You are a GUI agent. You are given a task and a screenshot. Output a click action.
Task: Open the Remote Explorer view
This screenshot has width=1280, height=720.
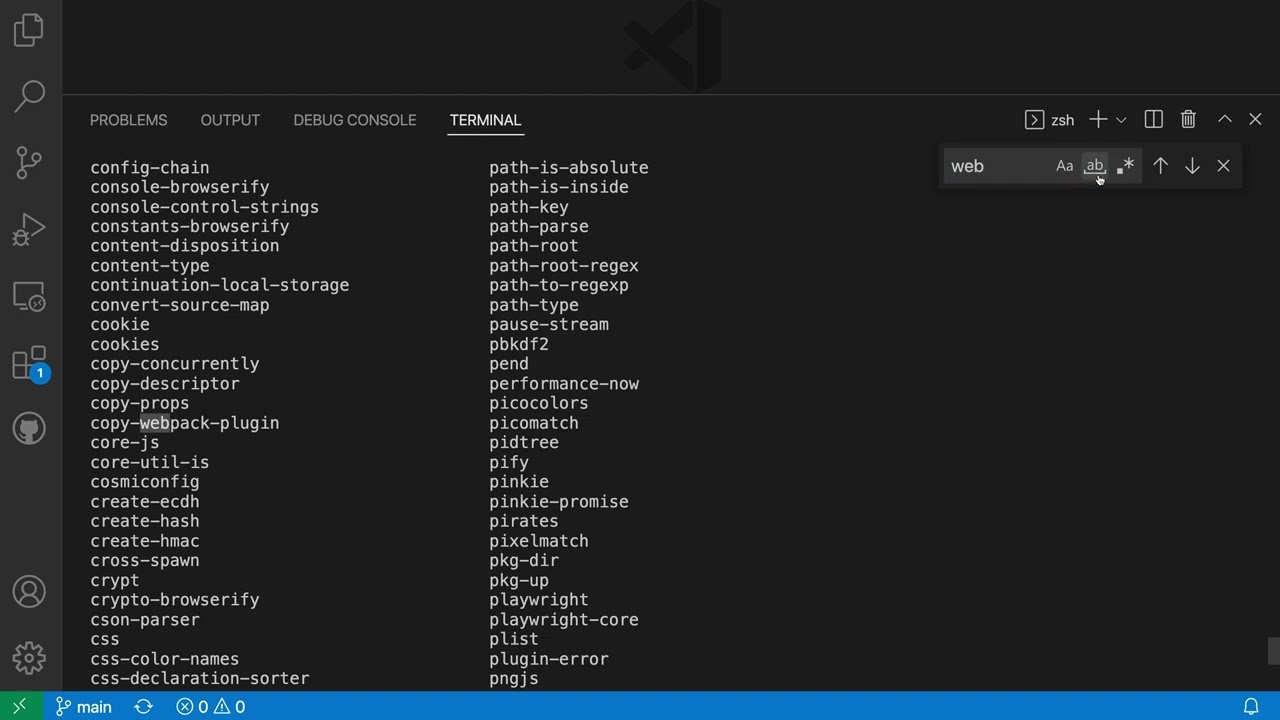pyautogui.click(x=29, y=296)
